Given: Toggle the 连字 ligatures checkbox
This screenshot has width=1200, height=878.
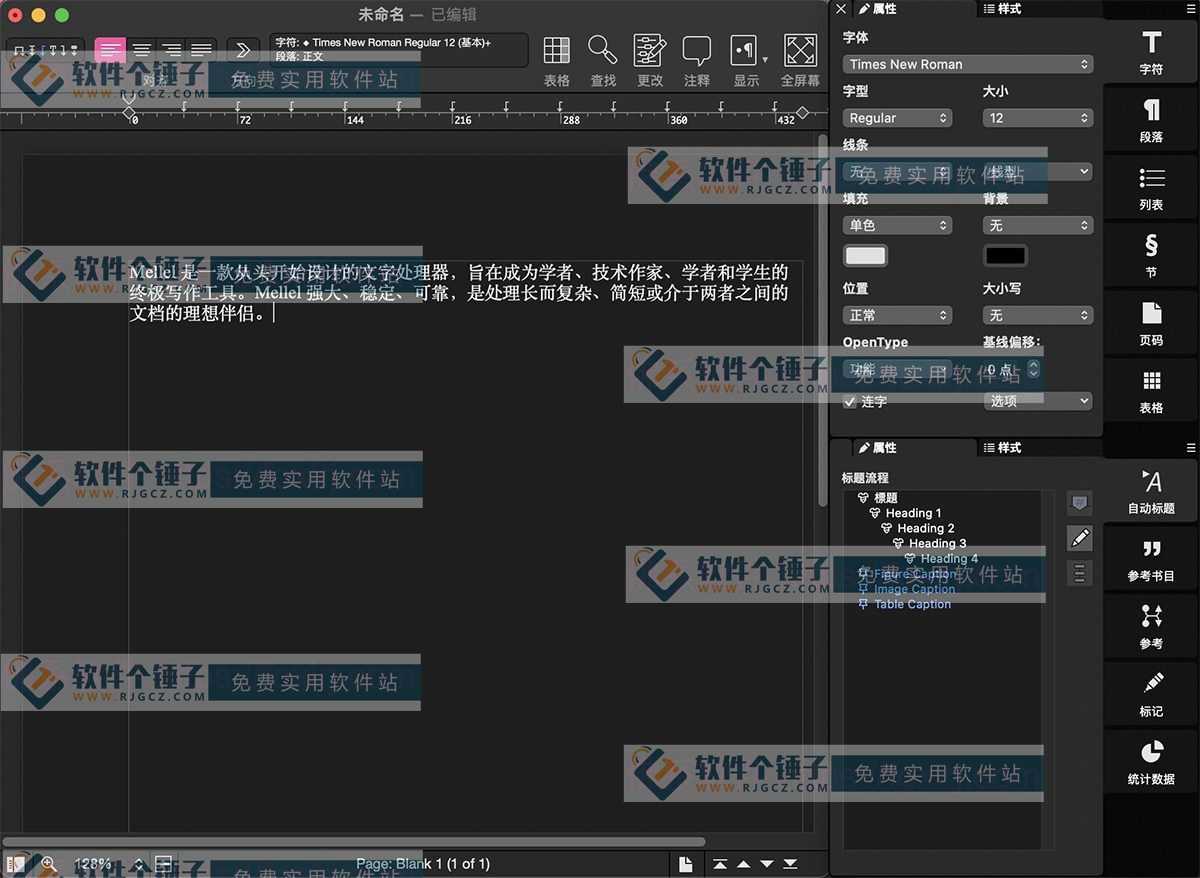Looking at the screenshot, I should [x=850, y=402].
